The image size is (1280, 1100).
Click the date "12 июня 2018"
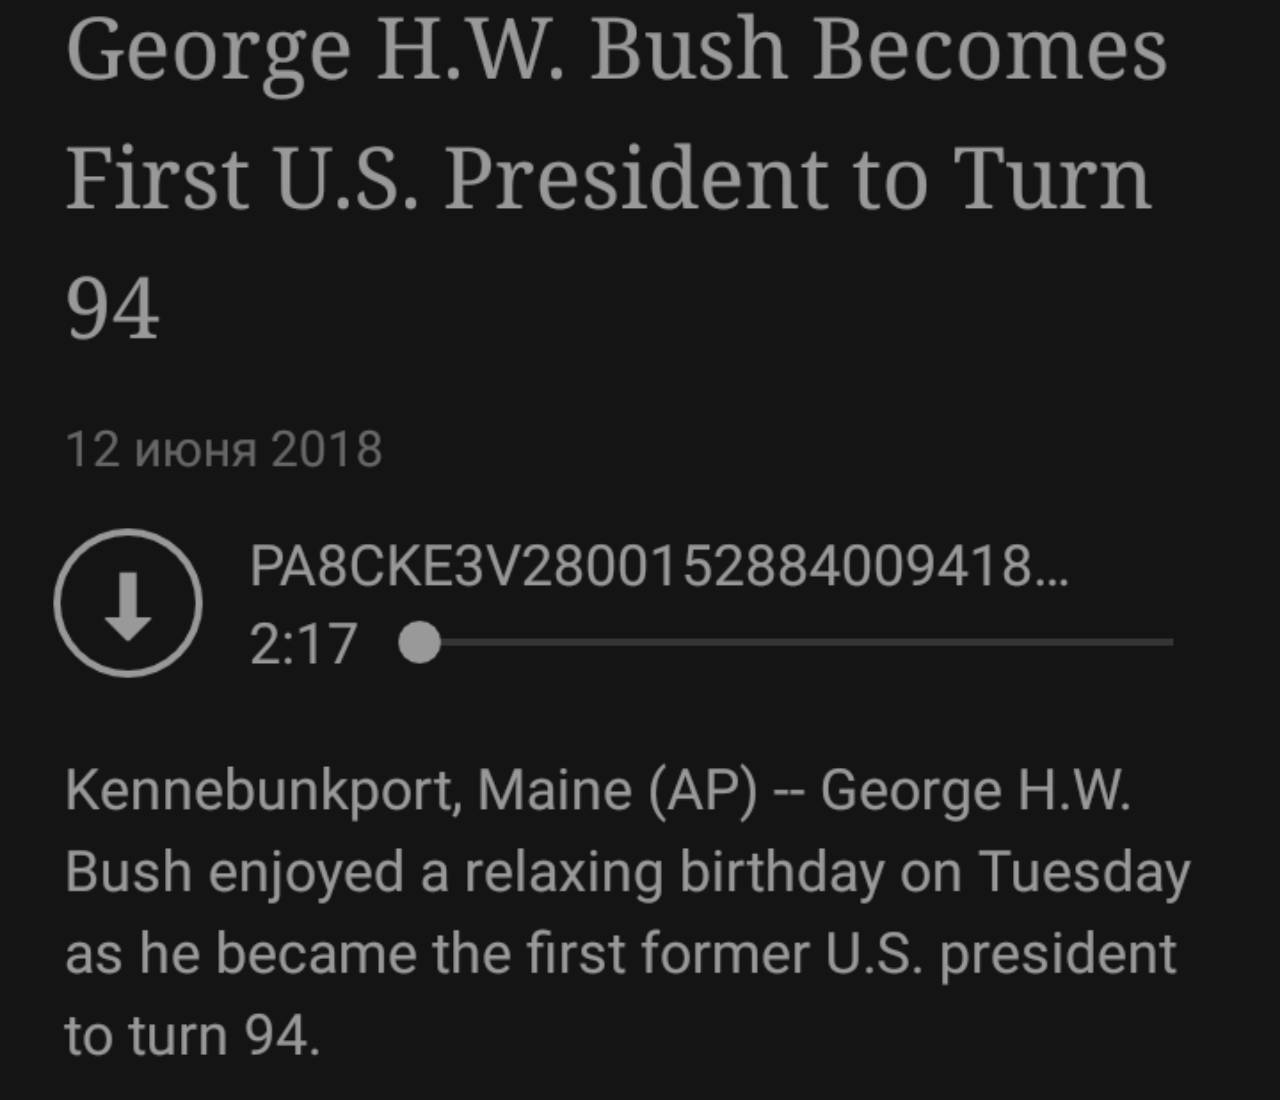pos(224,449)
